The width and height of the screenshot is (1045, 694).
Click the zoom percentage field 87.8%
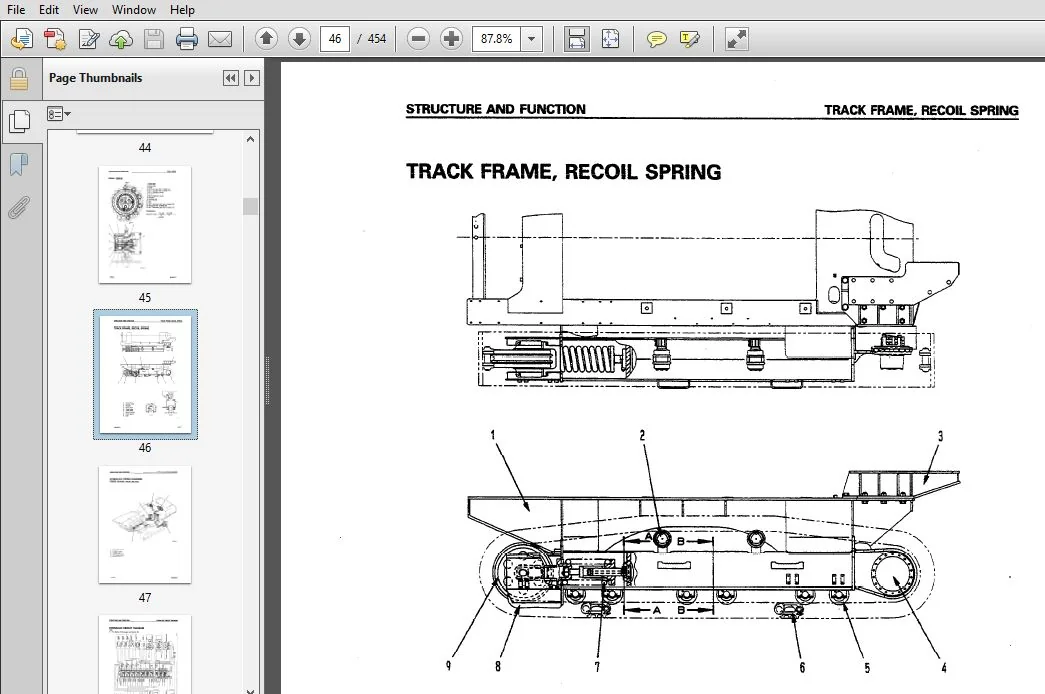tap(497, 39)
